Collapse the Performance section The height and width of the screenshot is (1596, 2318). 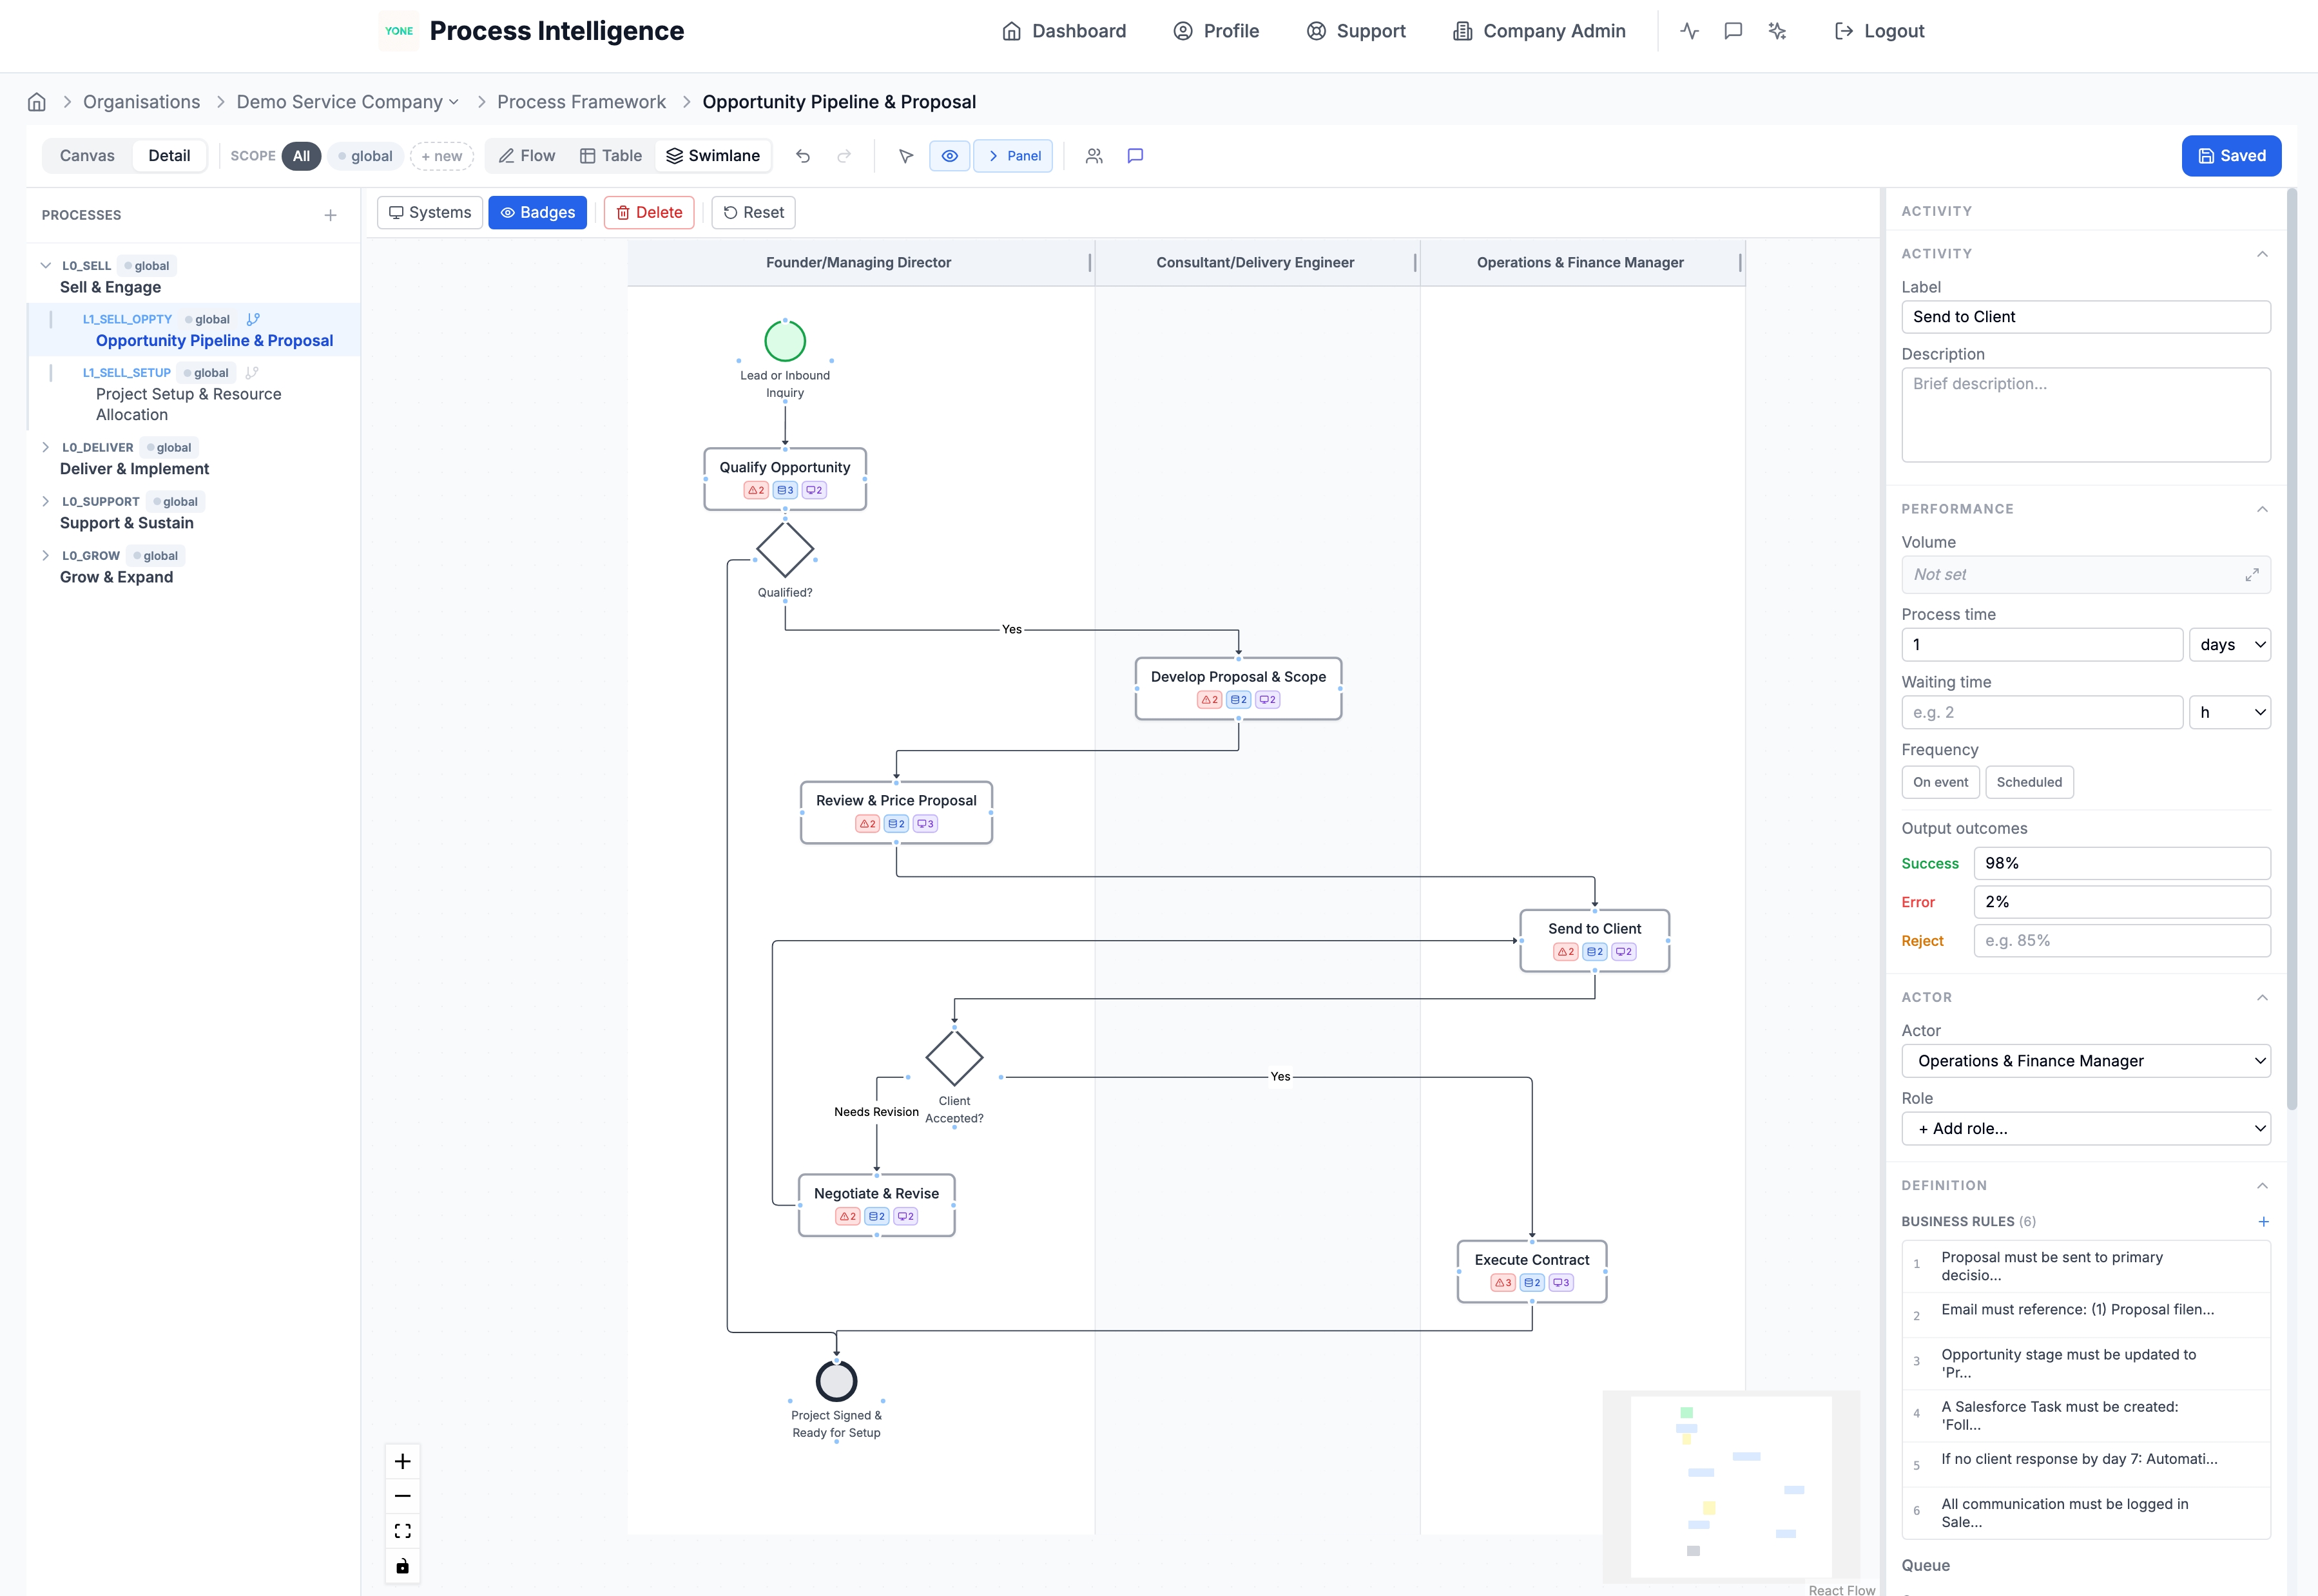[2262, 509]
